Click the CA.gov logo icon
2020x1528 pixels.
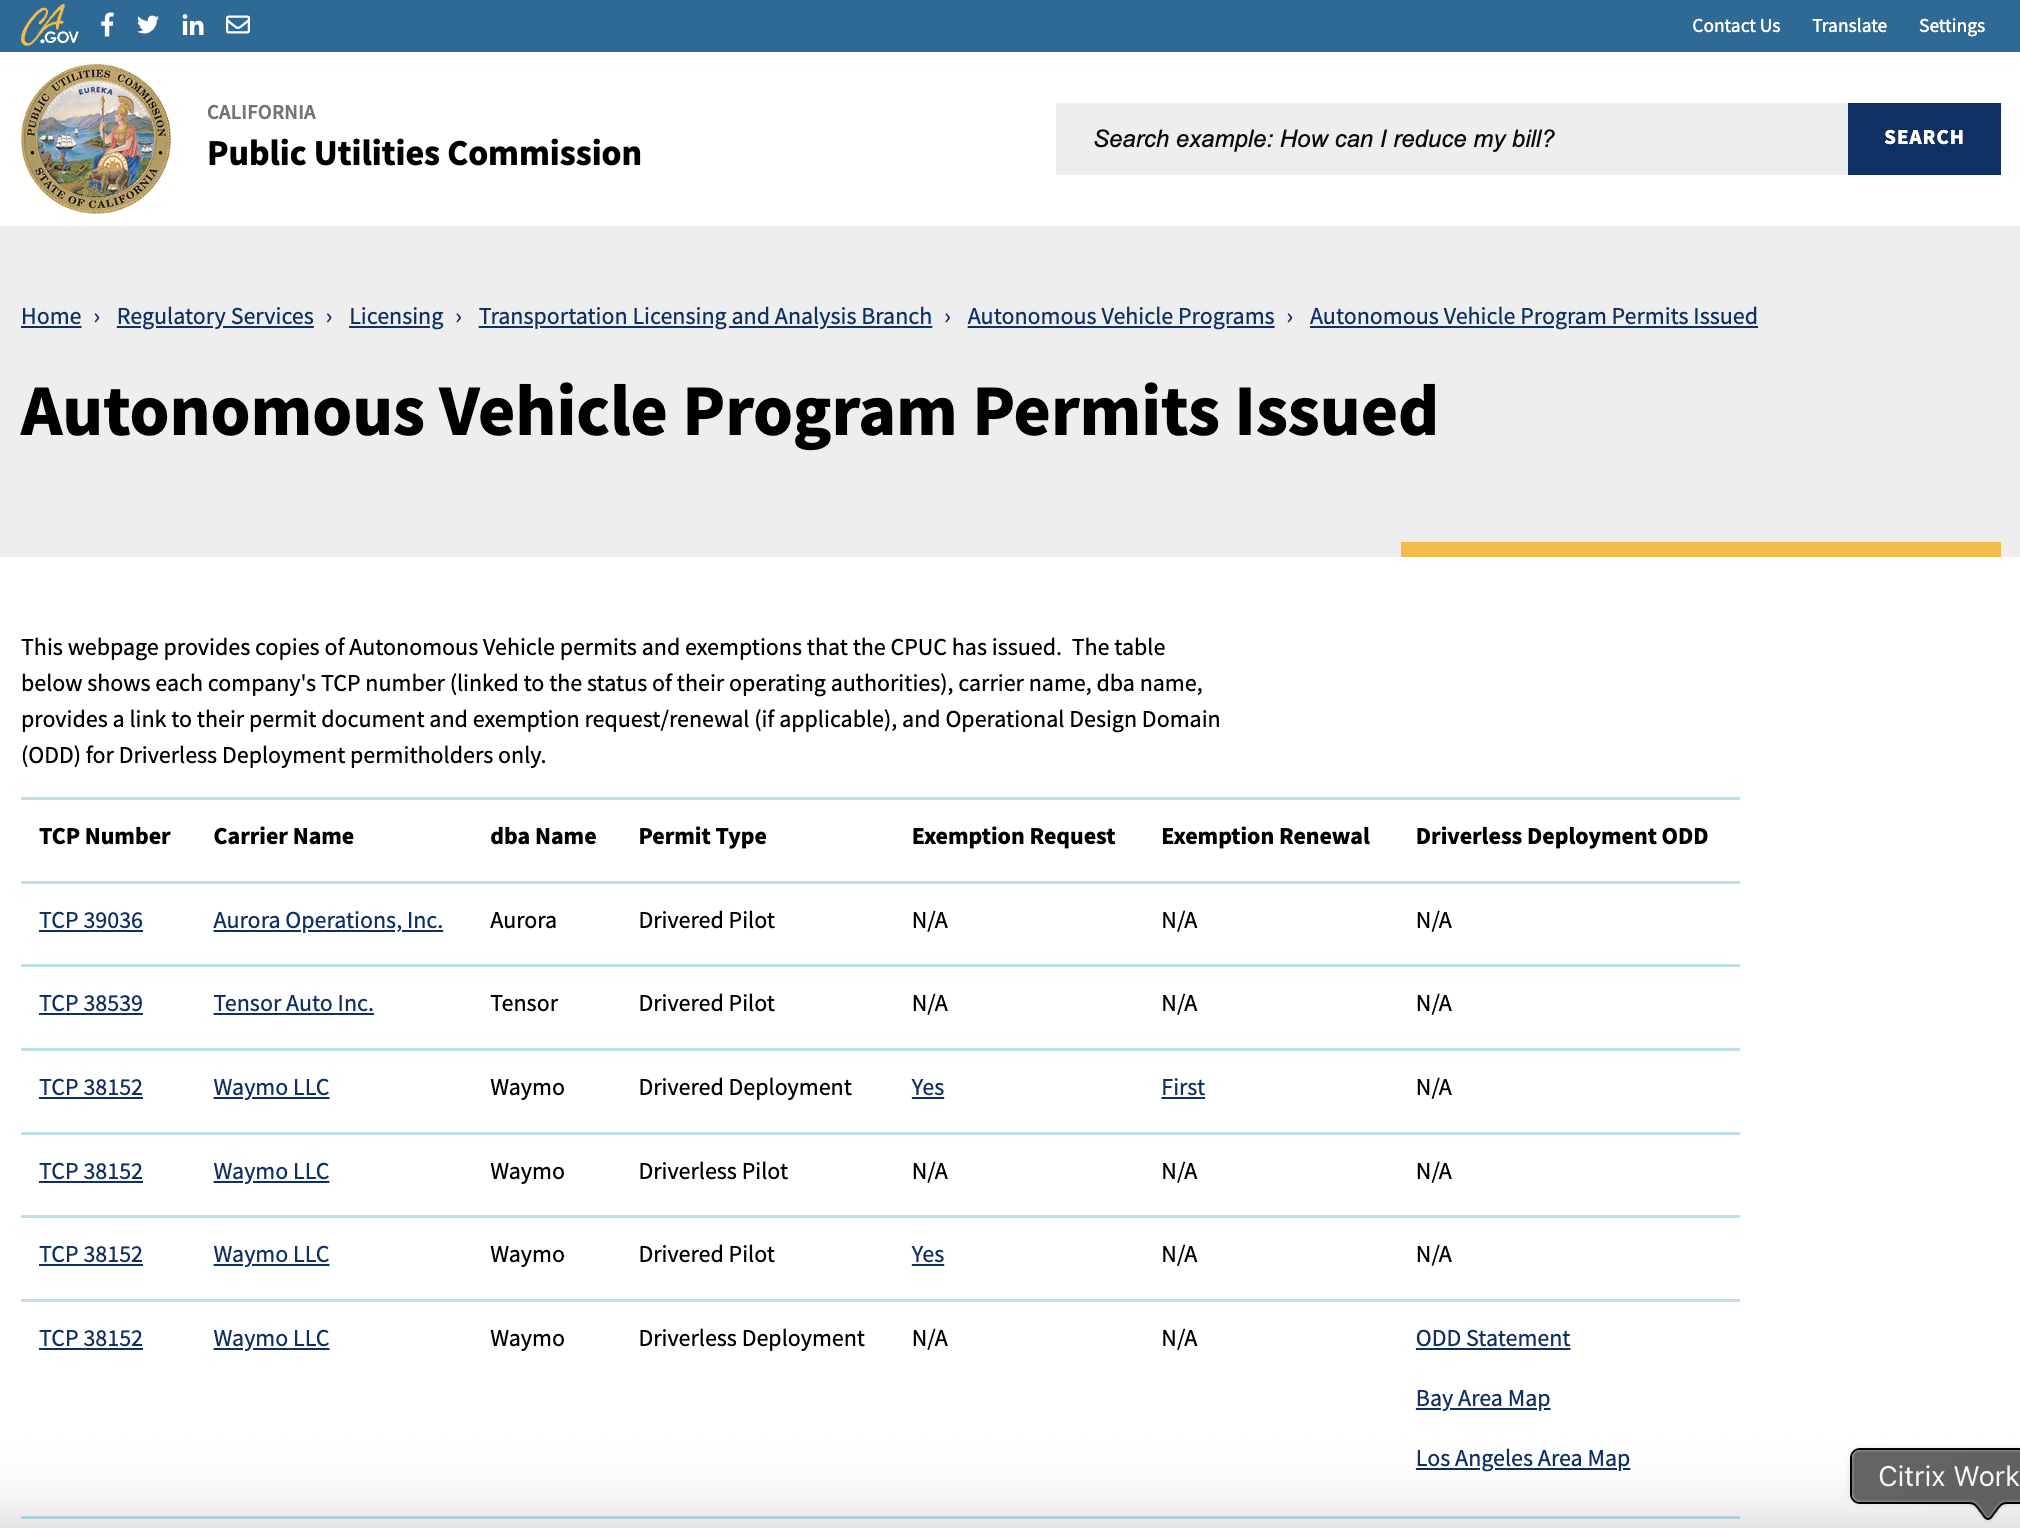(49, 25)
